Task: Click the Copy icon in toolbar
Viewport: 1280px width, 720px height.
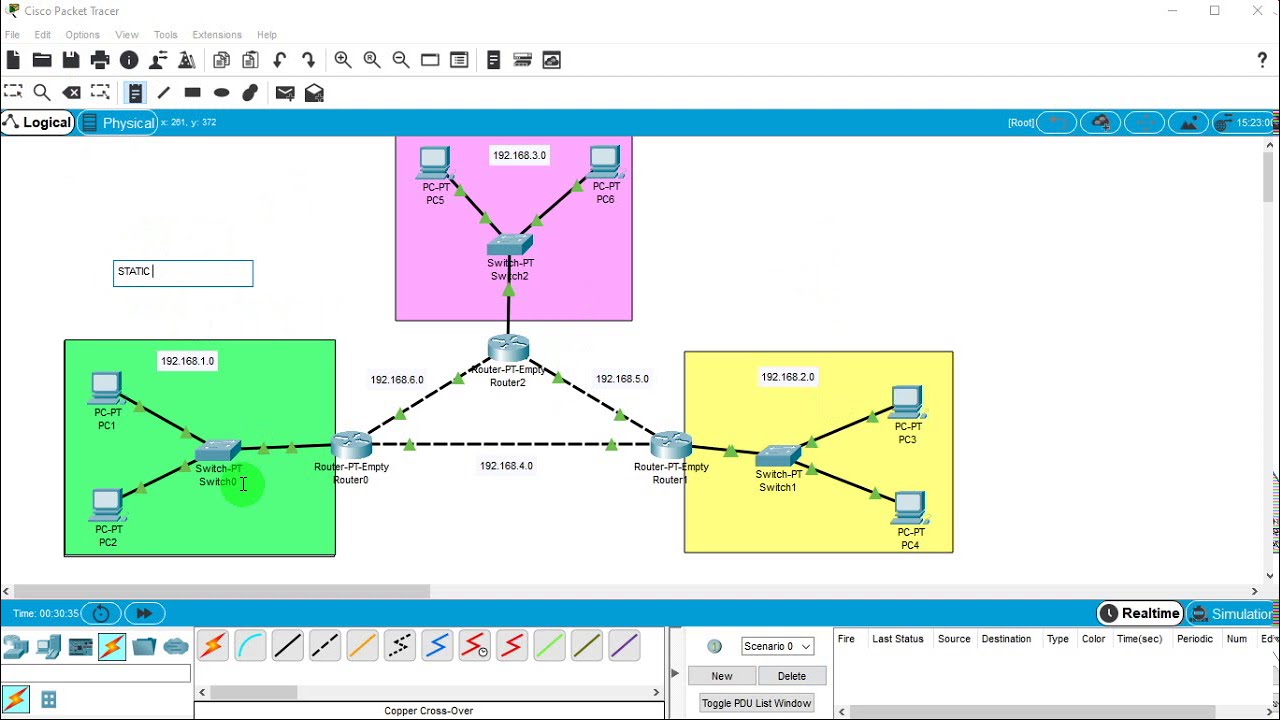Action: pyautogui.click(x=222, y=60)
